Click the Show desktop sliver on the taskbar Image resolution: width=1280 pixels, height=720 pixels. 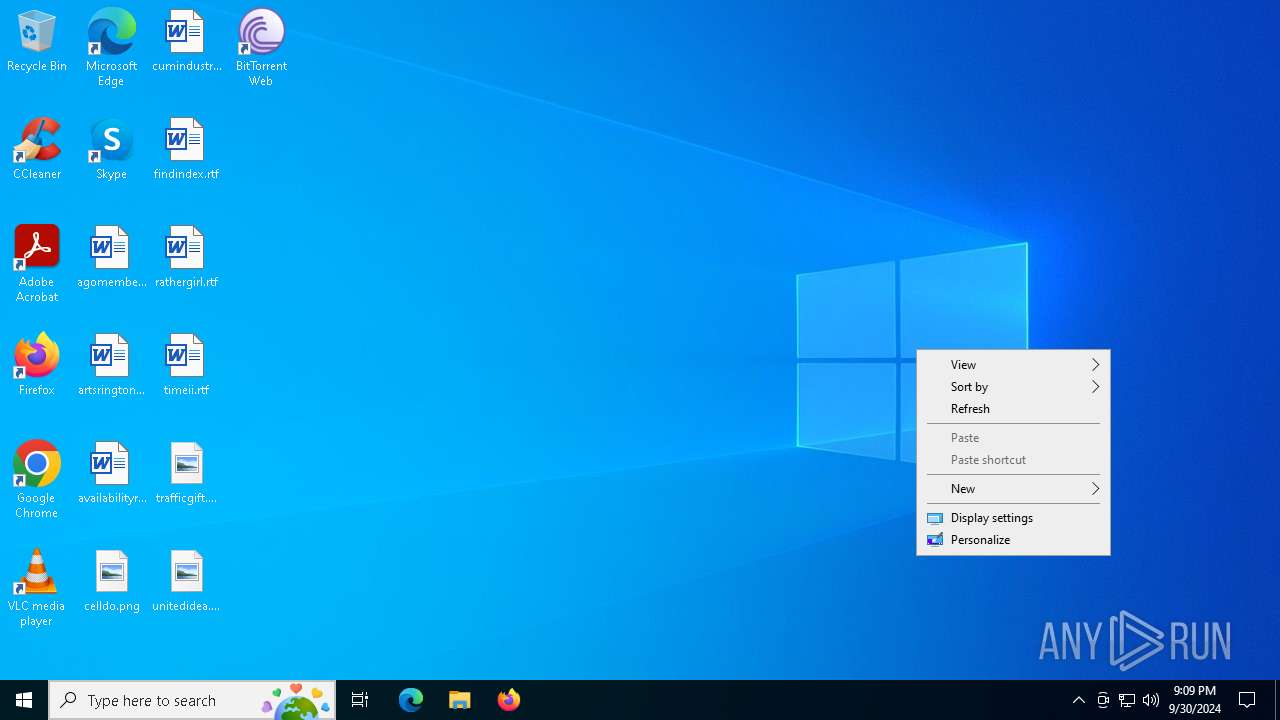coord(1277,700)
